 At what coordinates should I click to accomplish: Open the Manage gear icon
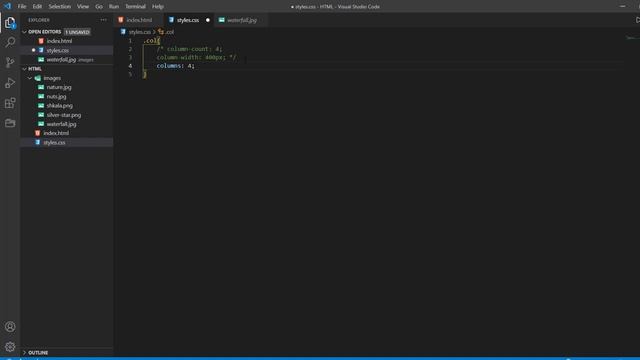(10, 347)
